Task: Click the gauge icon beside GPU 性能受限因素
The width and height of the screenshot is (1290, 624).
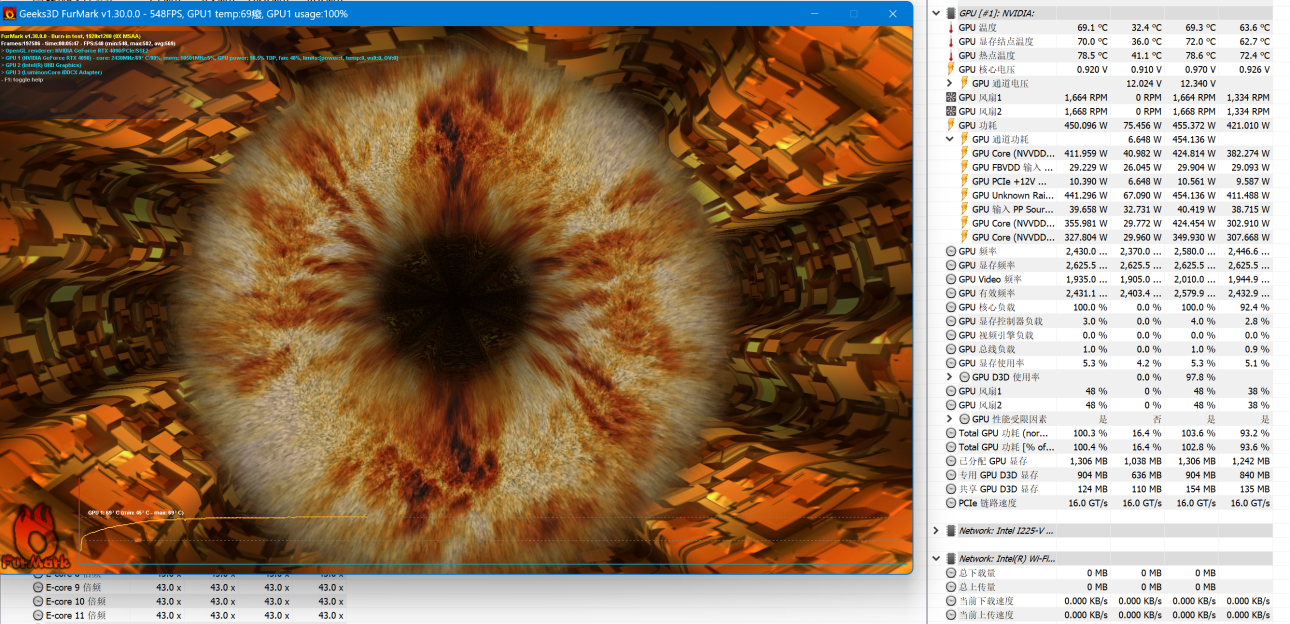Action: tap(965, 420)
